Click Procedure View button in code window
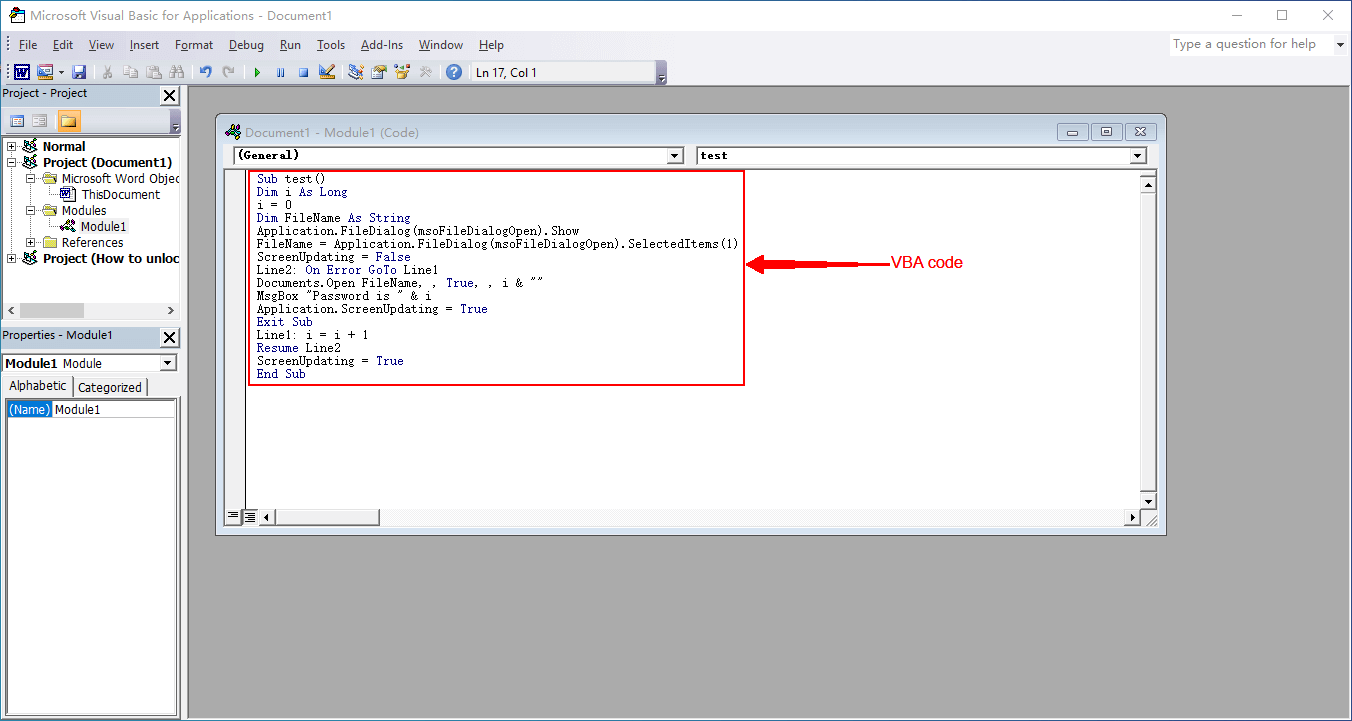 click(x=233, y=517)
